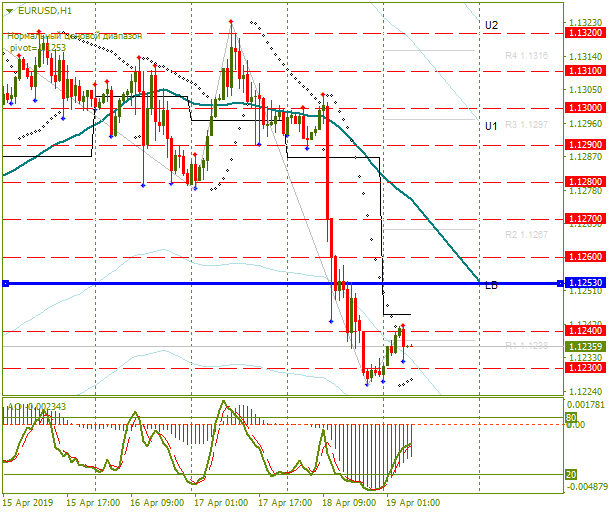Select the green current price label 1.12359
609x514 pixels.
(x=585, y=347)
